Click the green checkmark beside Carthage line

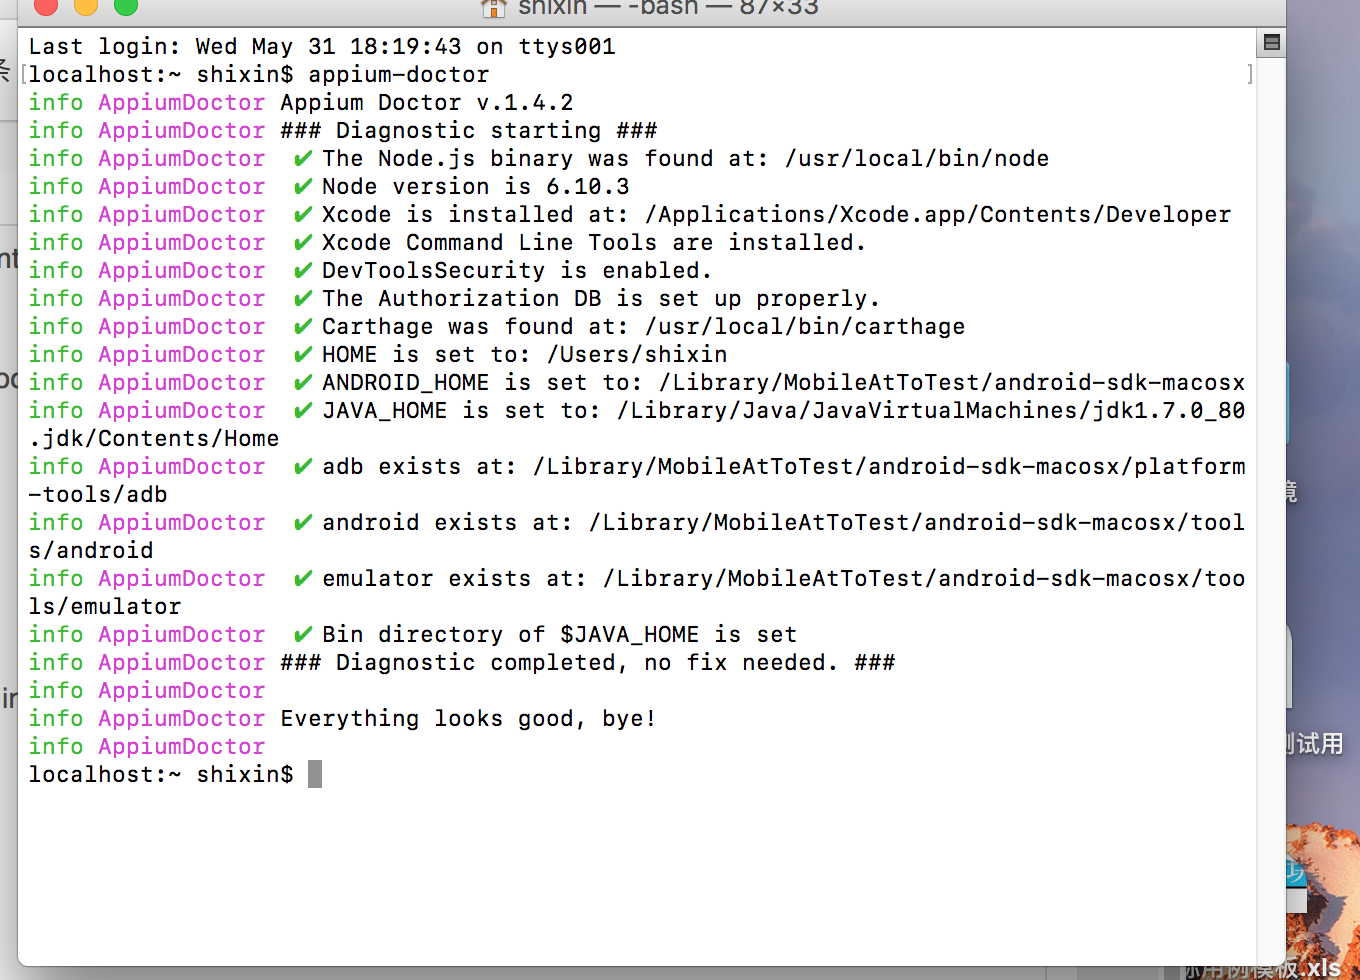(303, 327)
